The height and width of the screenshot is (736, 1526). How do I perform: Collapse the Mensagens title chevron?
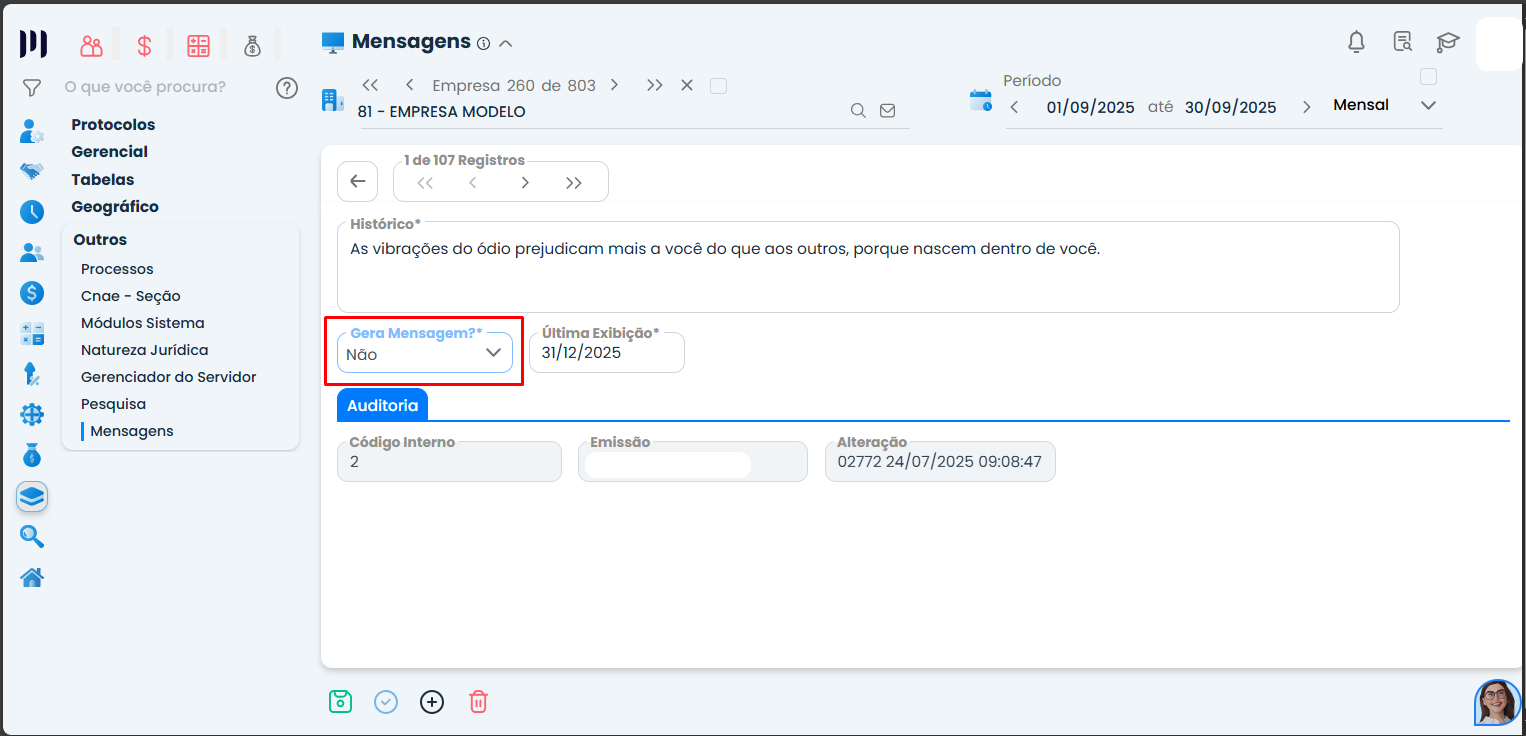(x=505, y=43)
